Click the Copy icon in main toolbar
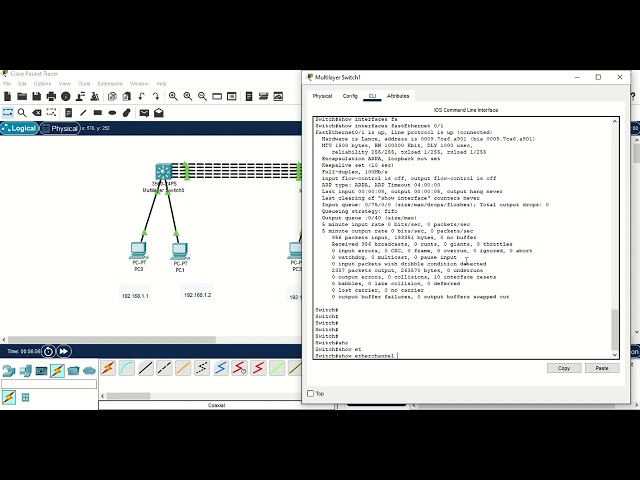The image size is (640, 480). [112, 96]
